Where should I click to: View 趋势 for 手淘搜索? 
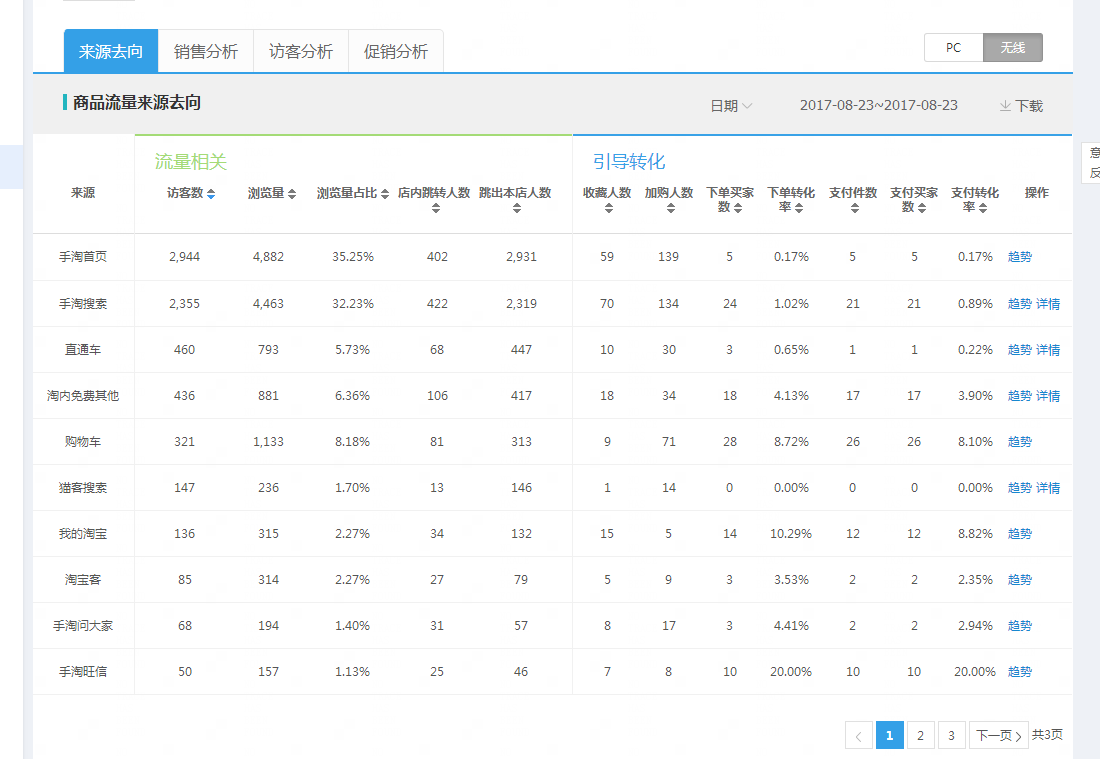(1019, 304)
